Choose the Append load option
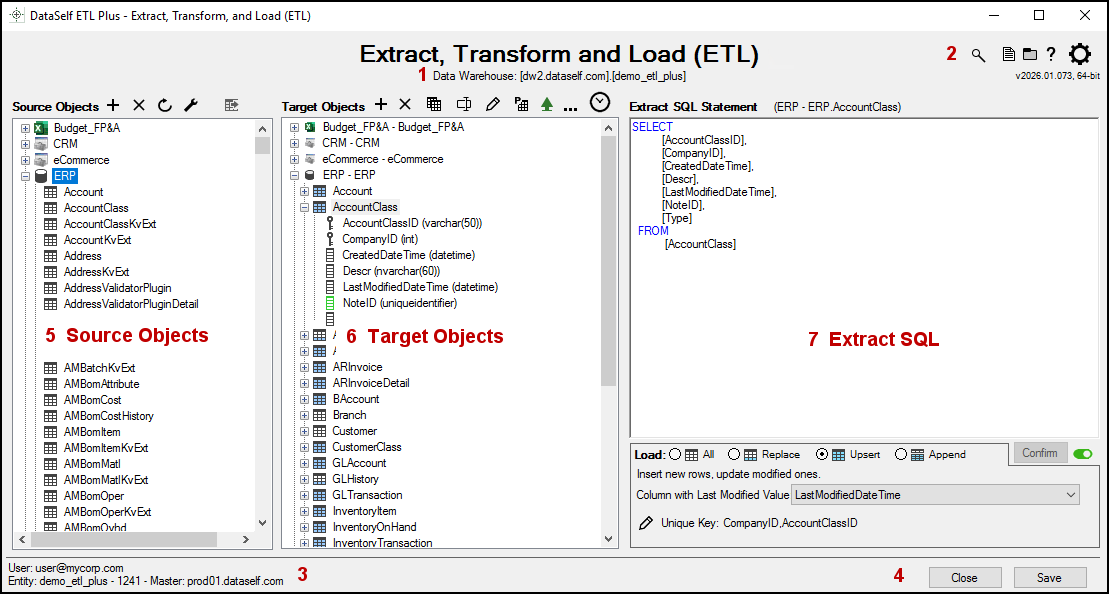 click(x=901, y=454)
